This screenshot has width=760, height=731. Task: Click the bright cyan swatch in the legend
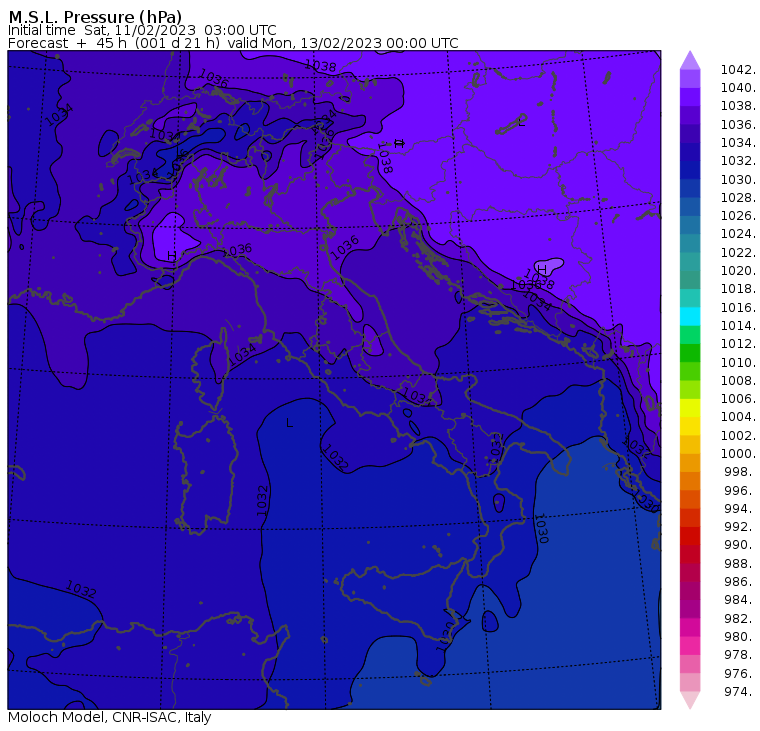pyautogui.click(x=690, y=317)
